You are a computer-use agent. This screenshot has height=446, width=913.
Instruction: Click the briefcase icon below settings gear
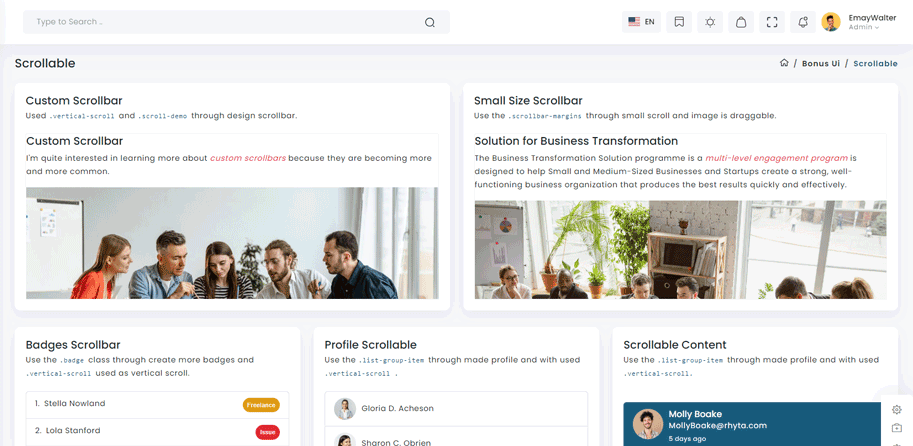[897, 429]
